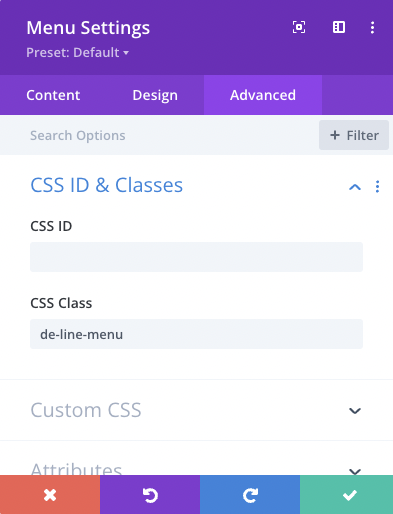Switch to the Design tab

click(x=155, y=95)
